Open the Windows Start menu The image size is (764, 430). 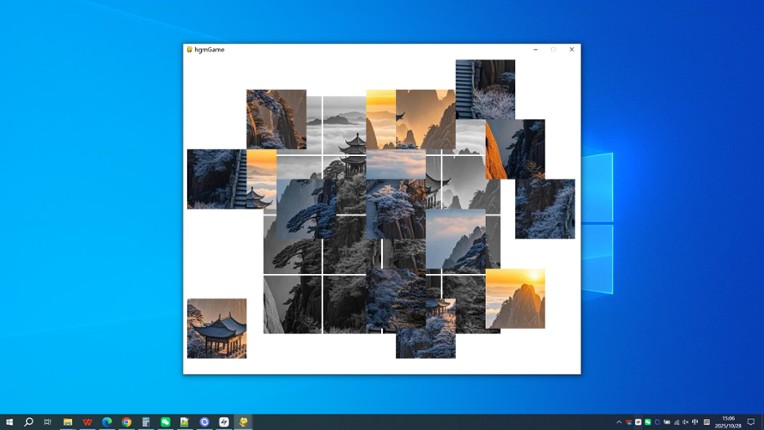tap(10, 422)
